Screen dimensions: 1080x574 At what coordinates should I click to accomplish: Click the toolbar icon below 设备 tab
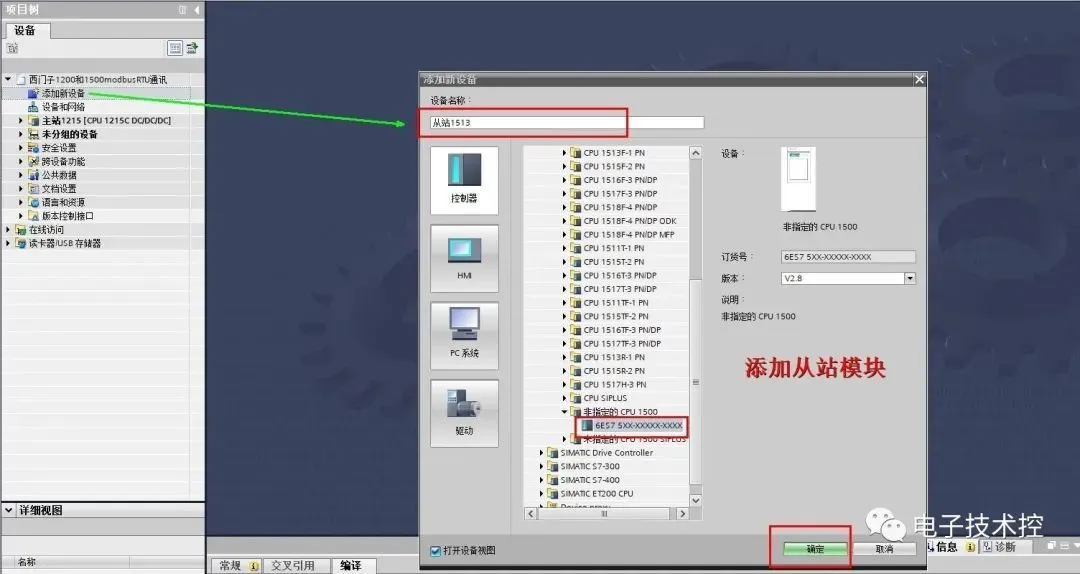tap(12, 48)
